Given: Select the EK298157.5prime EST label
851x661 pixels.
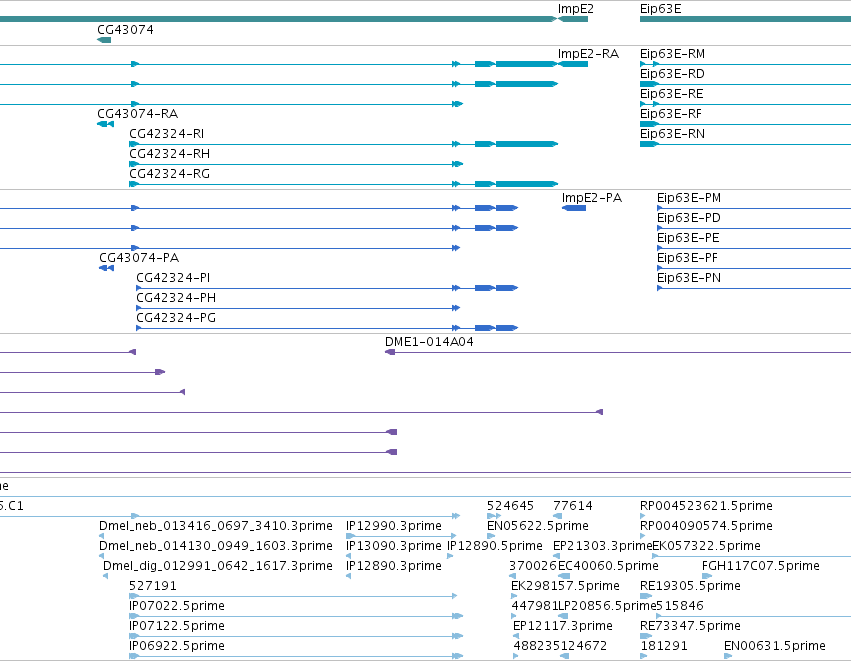Looking at the screenshot, I should [x=565, y=587].
